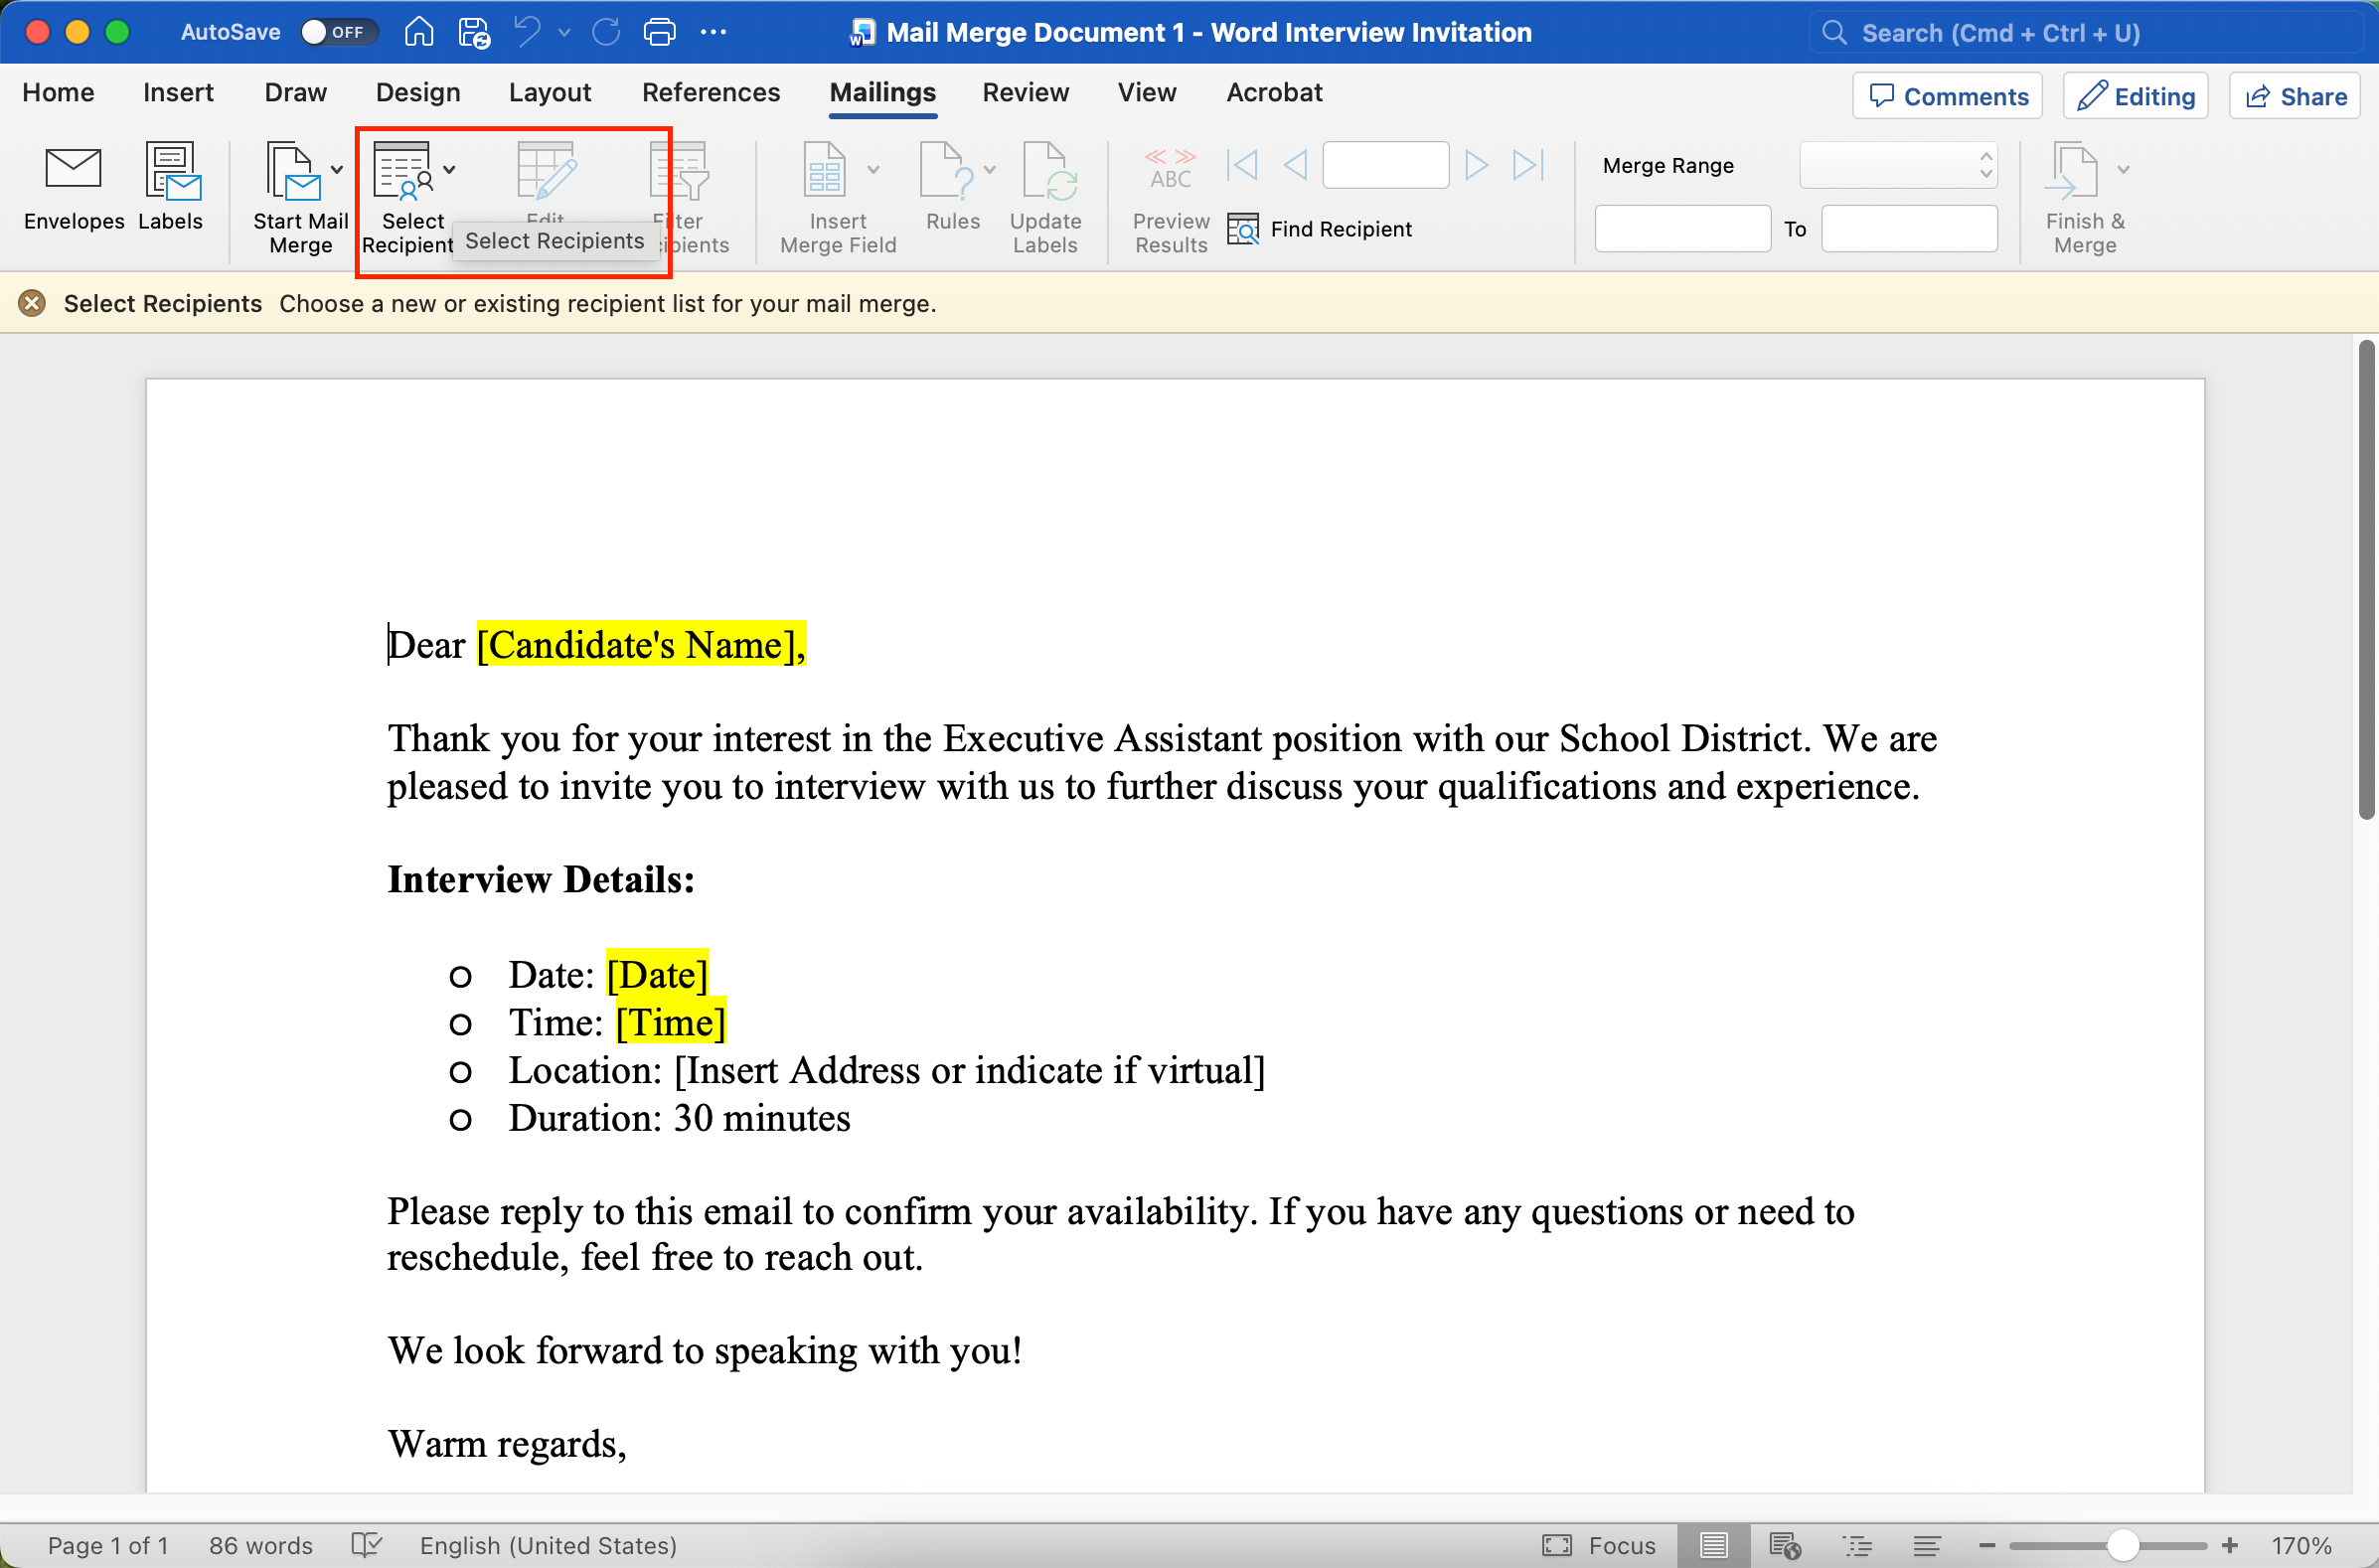
Task: Dismiss the Select Recipients info bar
Action: click(32, 303)
